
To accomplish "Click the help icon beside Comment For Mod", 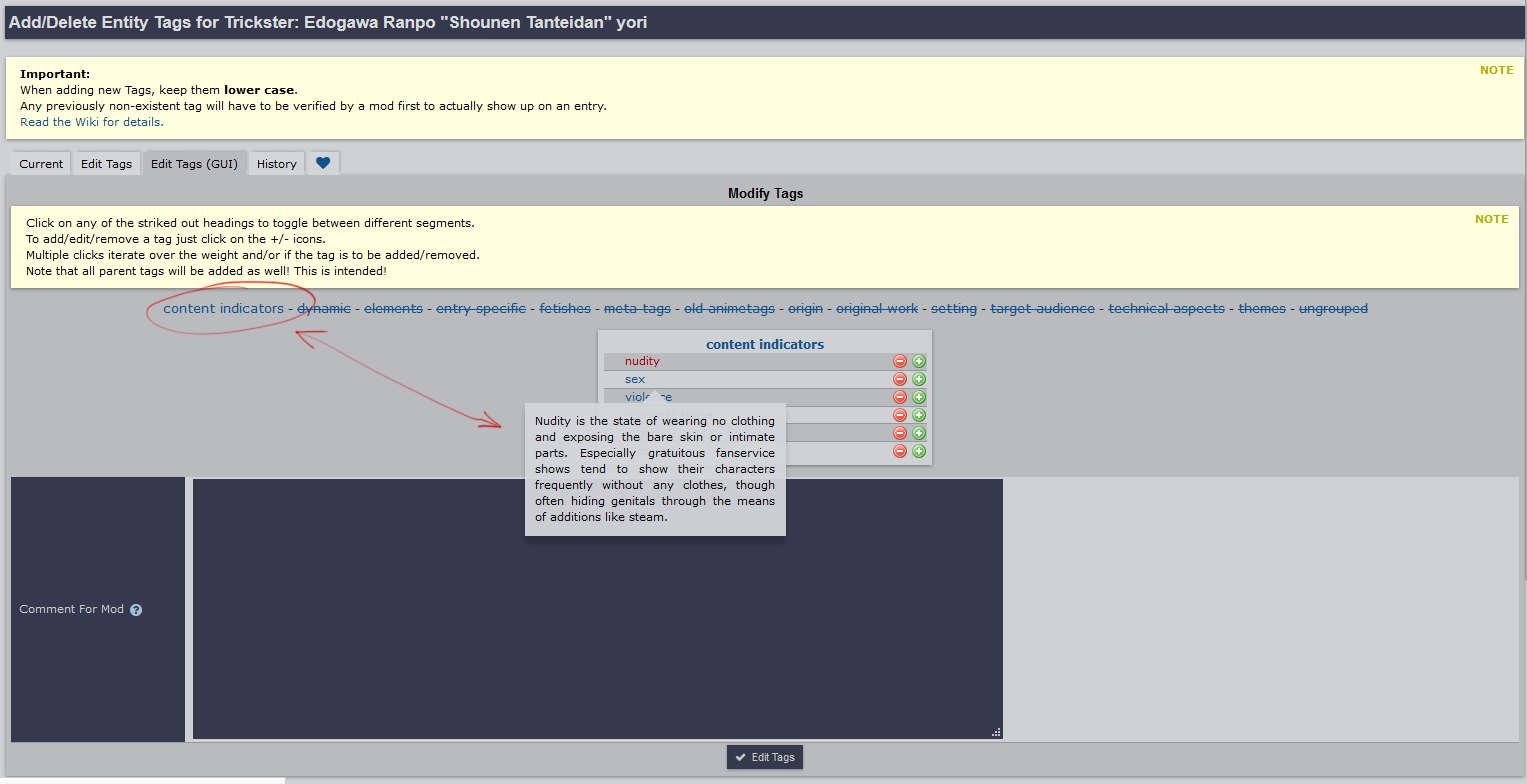I will 136,610.
